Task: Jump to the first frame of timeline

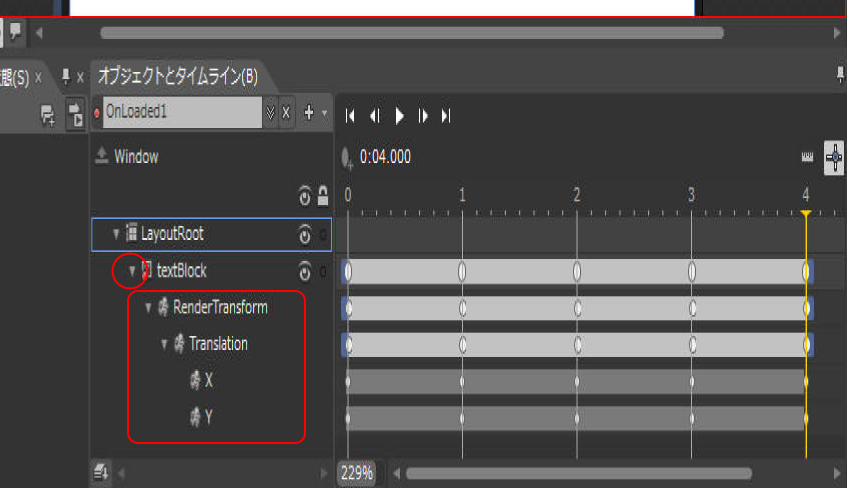Action: (351, 116)
